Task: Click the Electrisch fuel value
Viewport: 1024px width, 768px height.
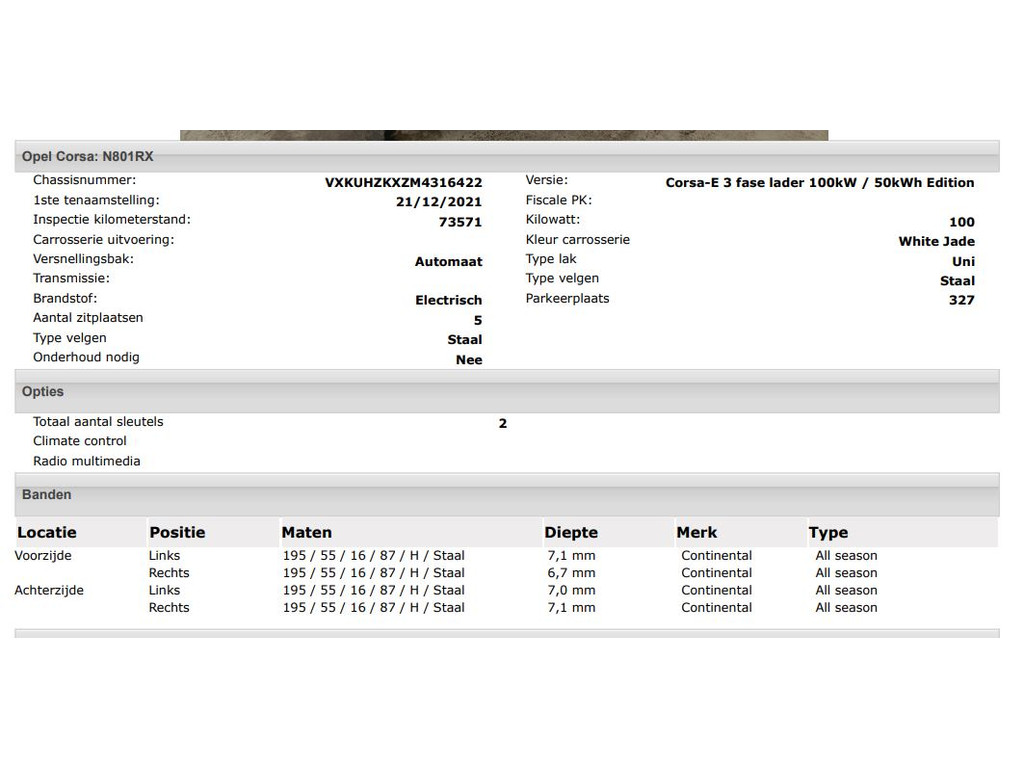Action: pyautogui.click(x=449, y=300)
